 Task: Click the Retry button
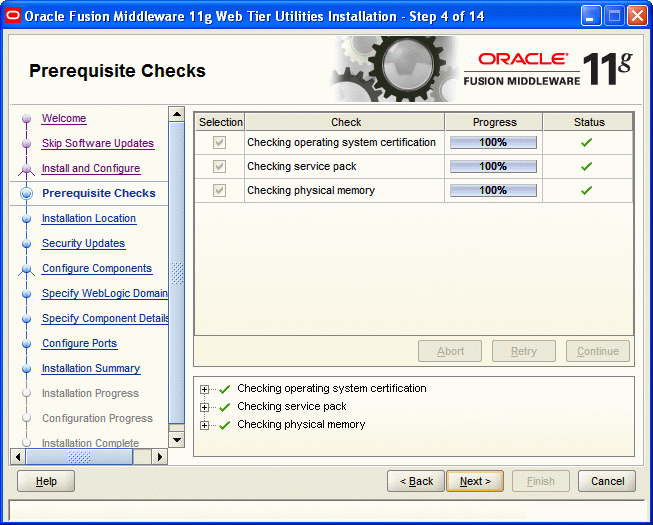pos(524,351)
